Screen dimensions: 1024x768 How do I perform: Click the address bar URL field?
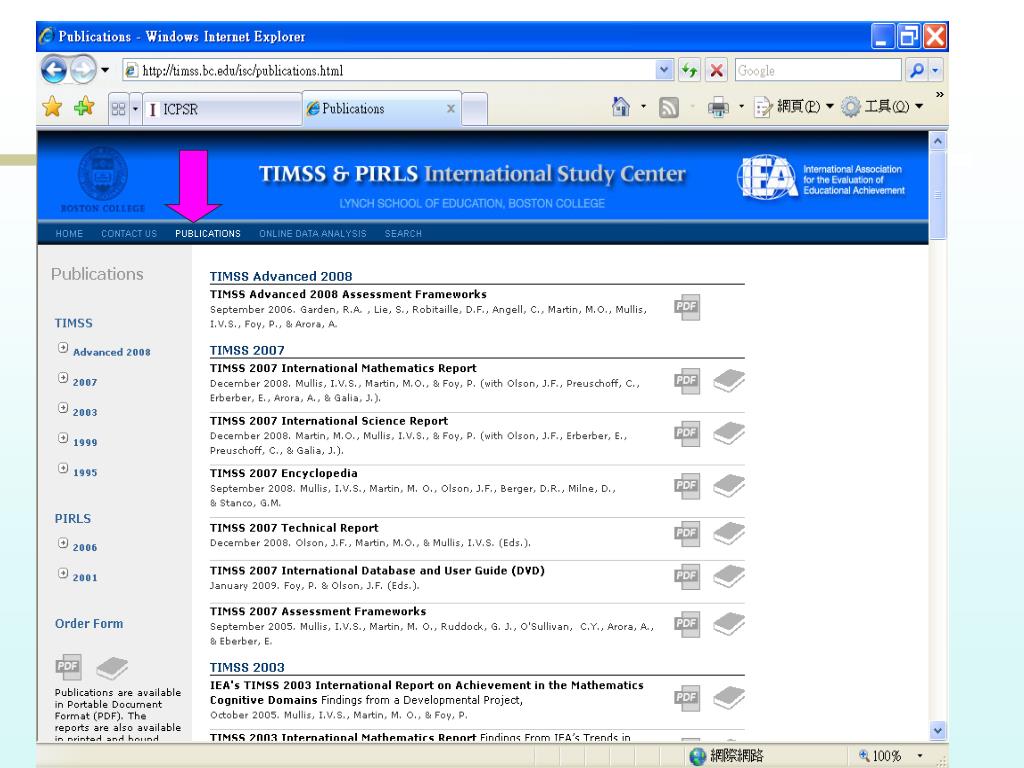389,71
